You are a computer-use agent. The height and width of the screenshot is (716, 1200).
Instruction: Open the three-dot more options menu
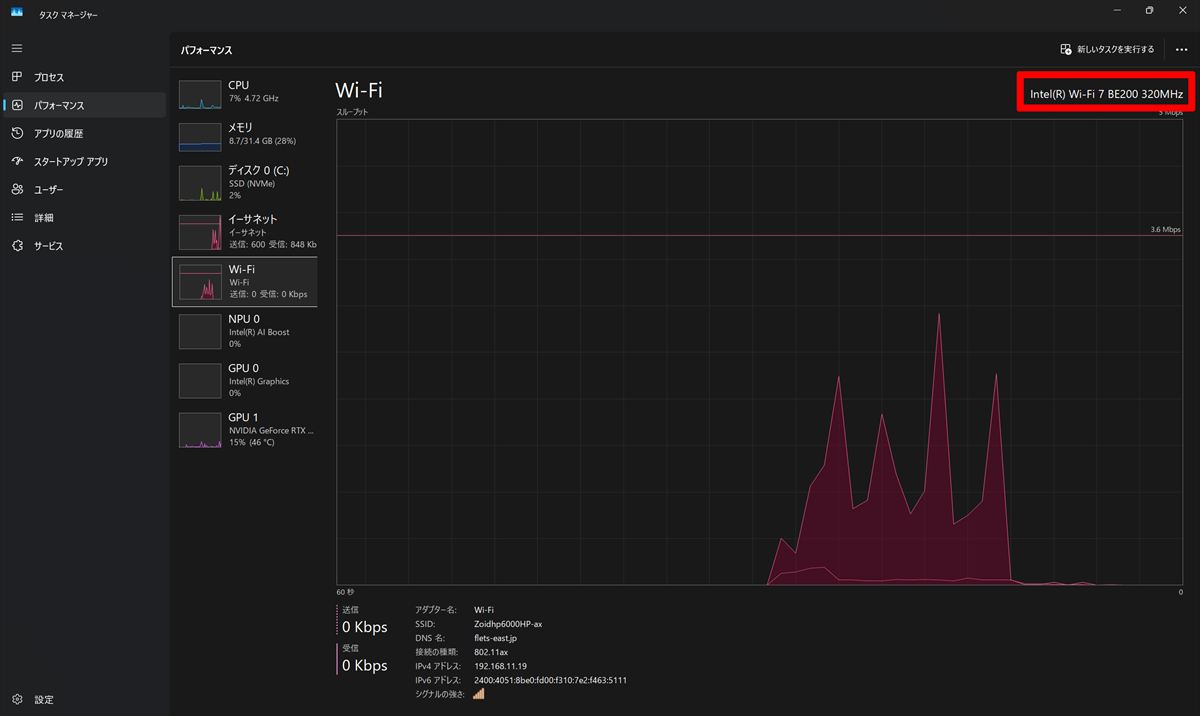[x=1181, y=49]
